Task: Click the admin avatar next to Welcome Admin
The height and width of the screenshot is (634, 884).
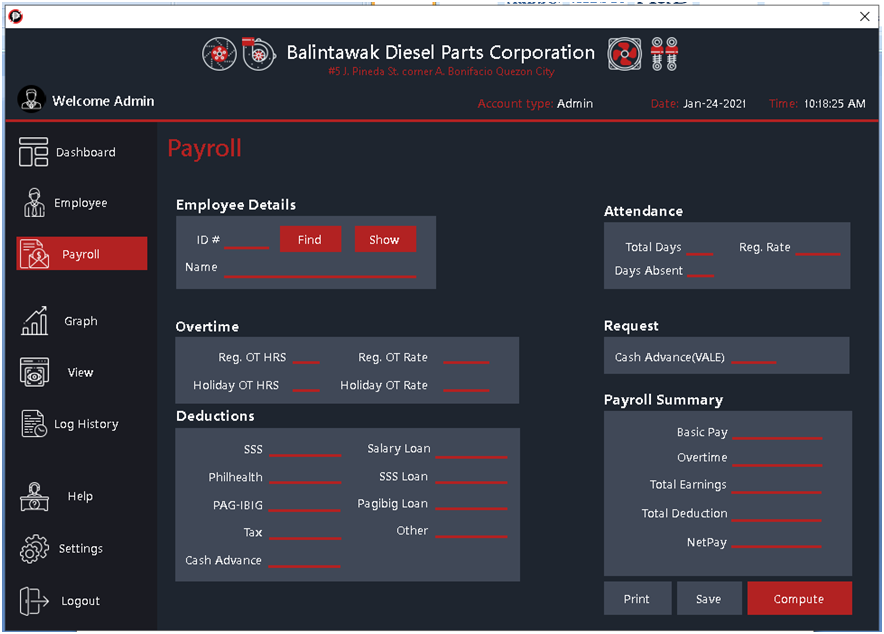Action: tap(31, 100)
